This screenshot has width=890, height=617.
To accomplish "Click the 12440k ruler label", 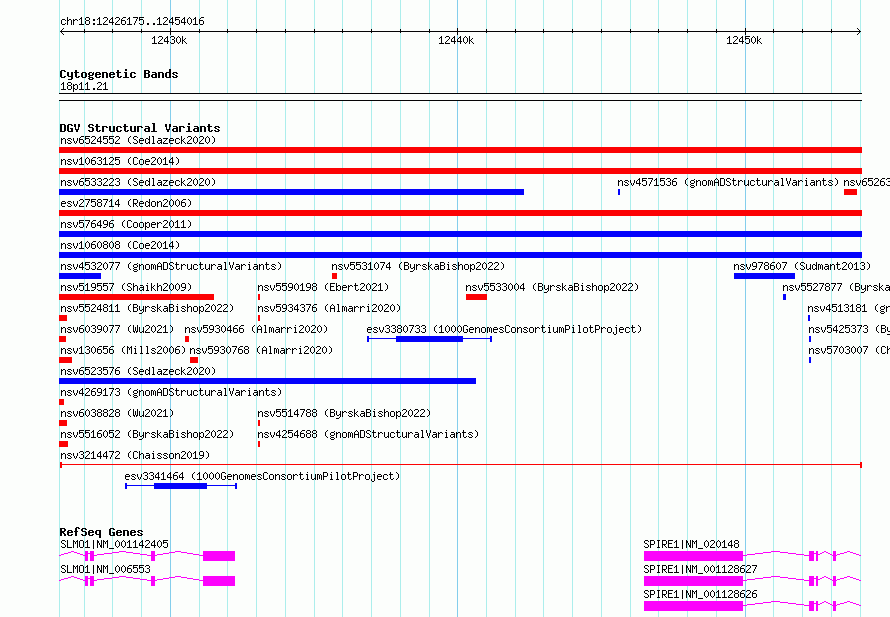I will pyautogui.click(x=456, y=40).
